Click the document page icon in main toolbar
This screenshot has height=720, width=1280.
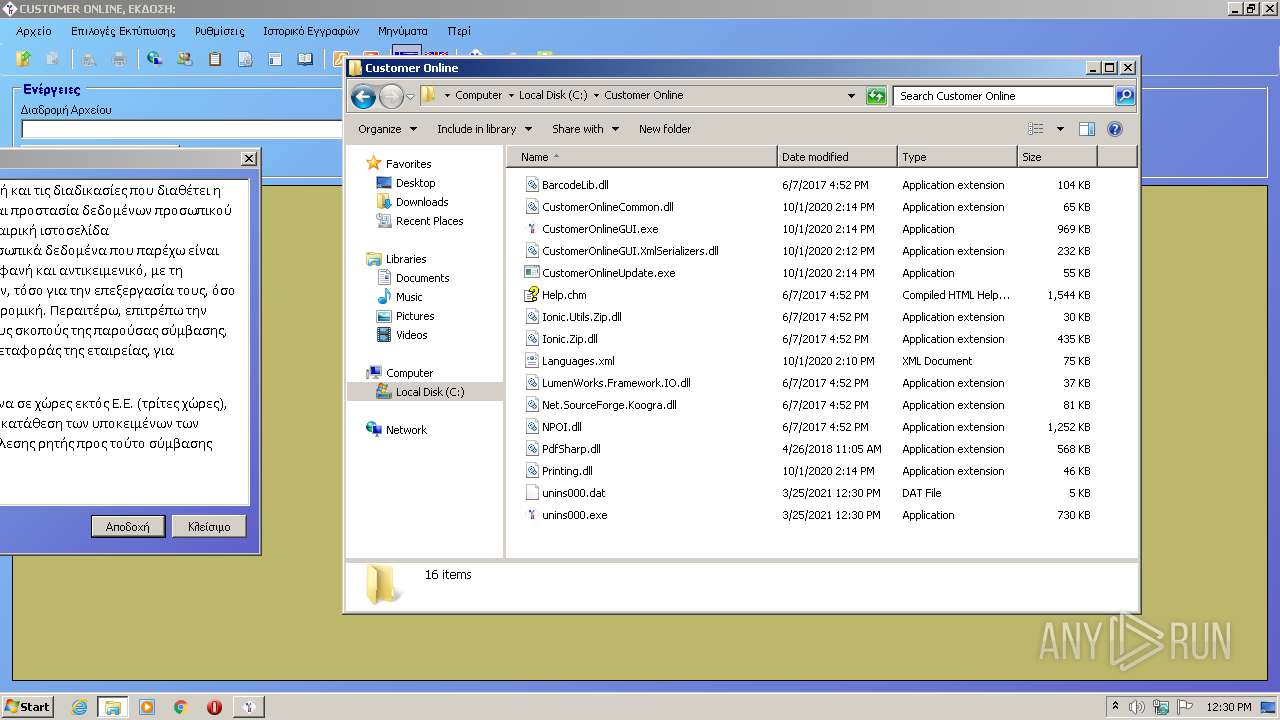[x=245, y=59]
